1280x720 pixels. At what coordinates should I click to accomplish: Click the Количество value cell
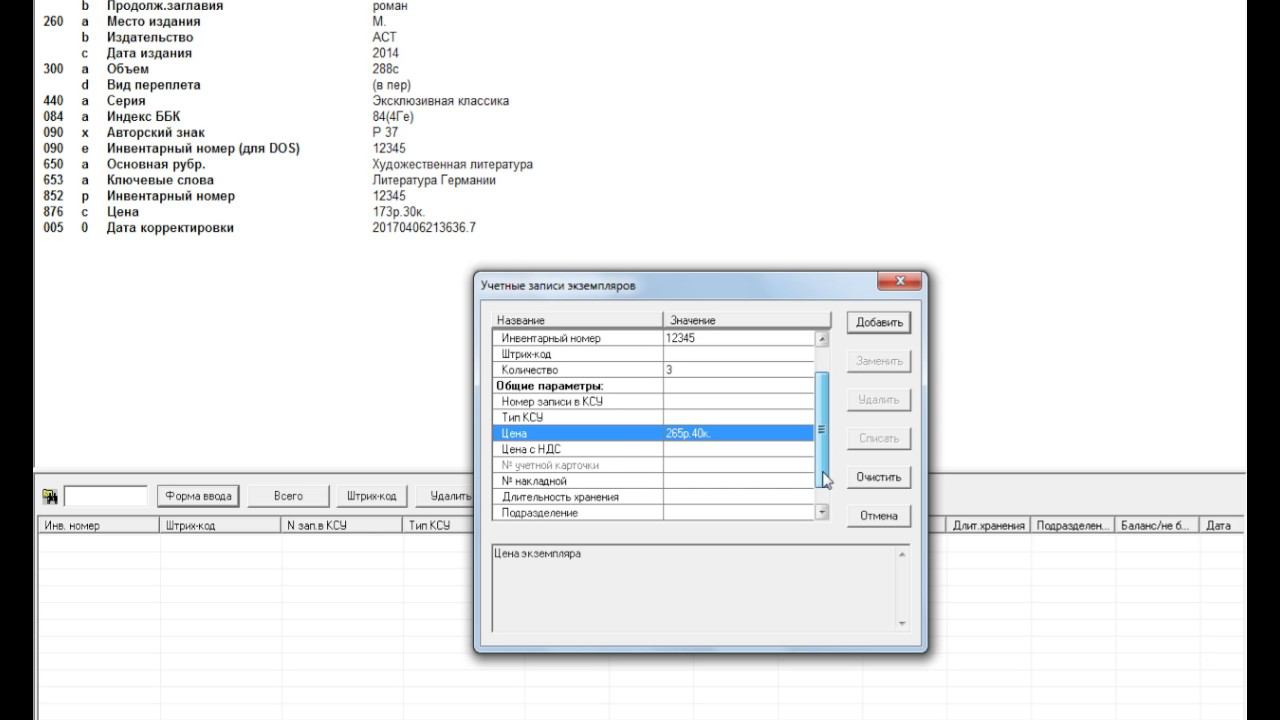[x=738, y=370]
